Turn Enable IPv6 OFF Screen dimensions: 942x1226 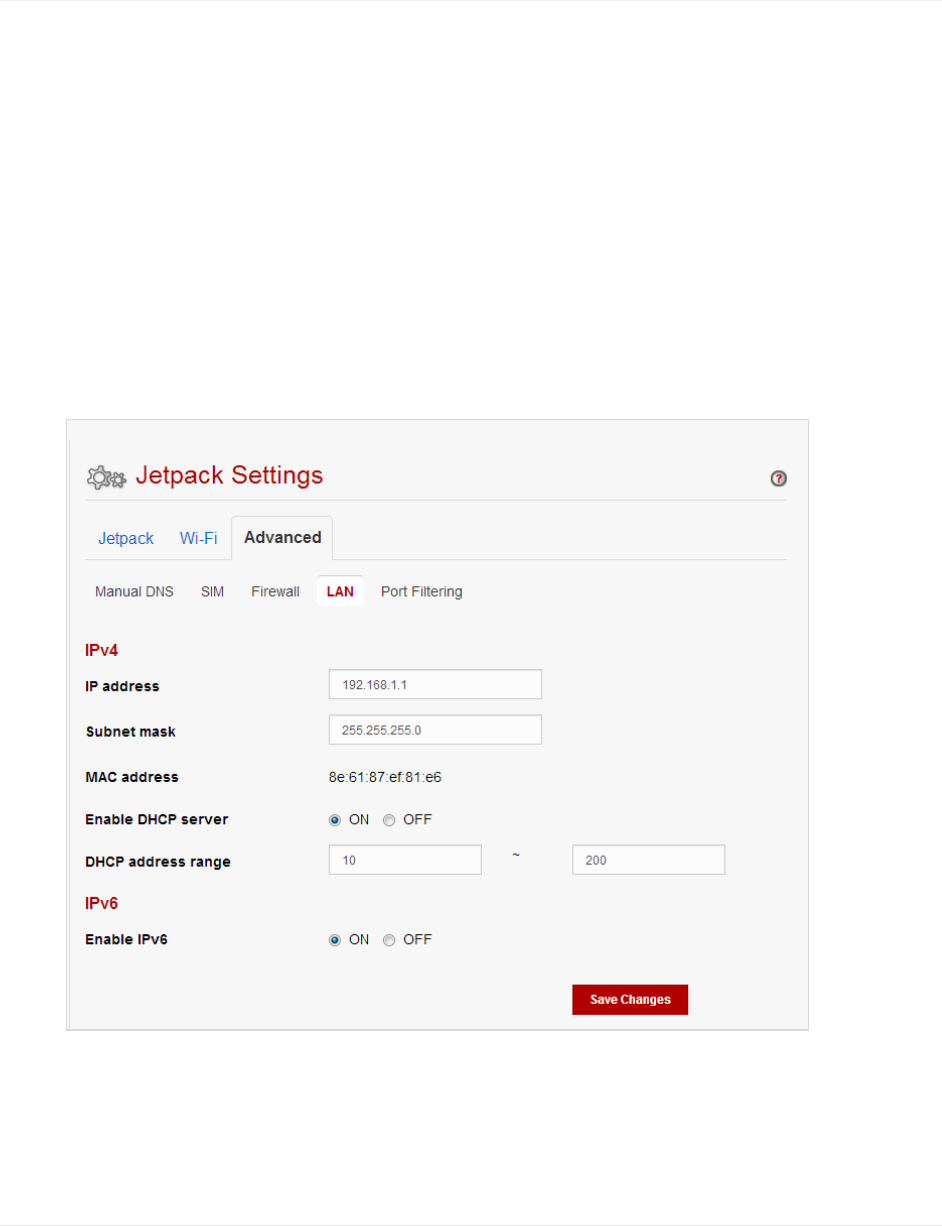[x=389, y=940]
